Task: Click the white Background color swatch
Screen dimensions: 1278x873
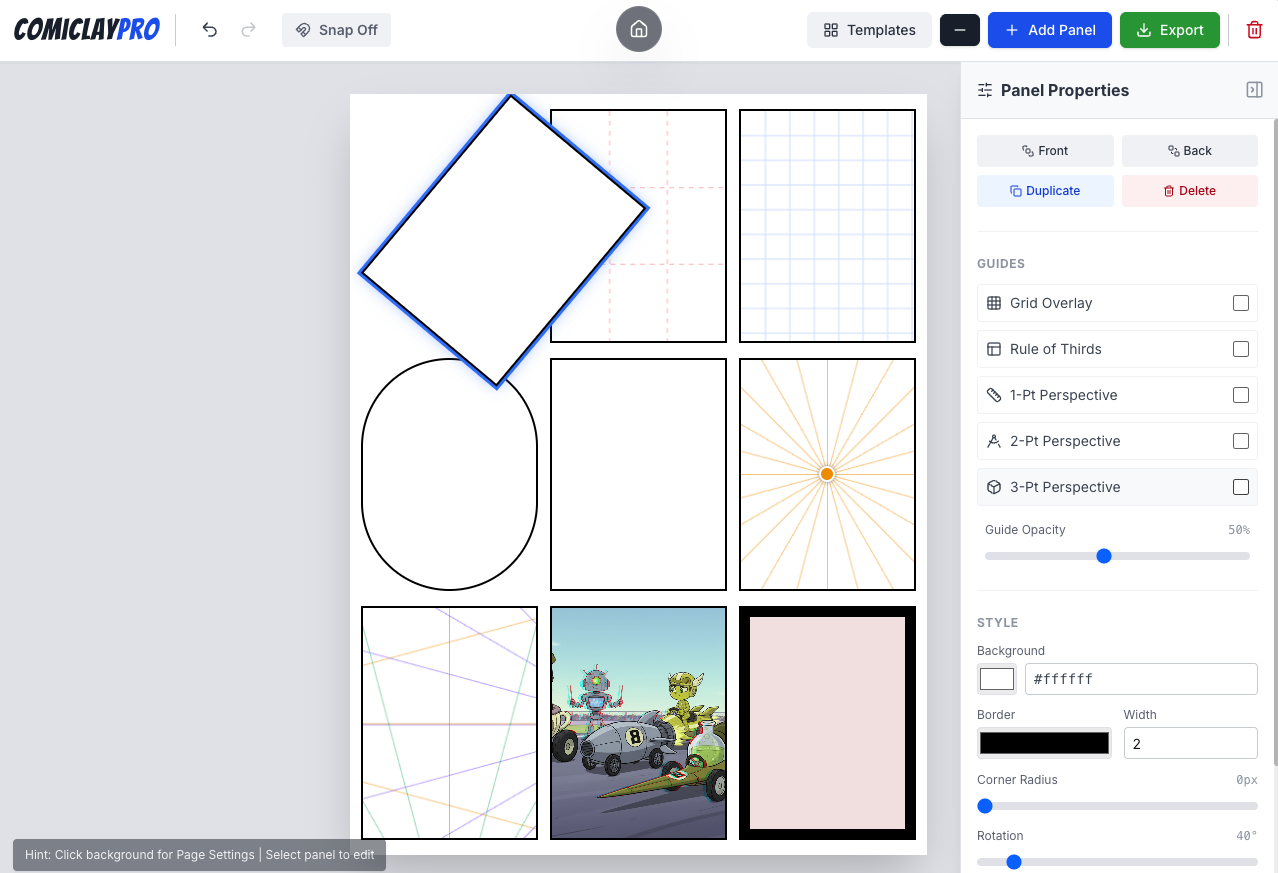Action: [x=997, y=679]
